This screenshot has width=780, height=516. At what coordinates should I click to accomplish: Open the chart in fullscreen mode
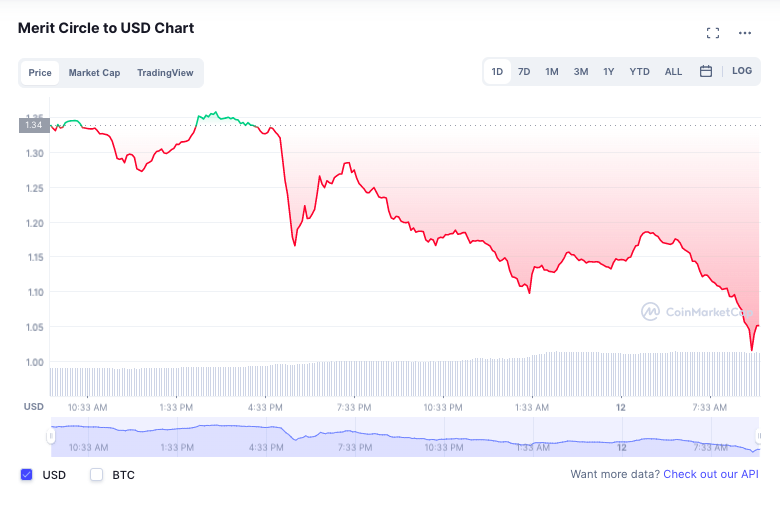[x=713, y=33]
